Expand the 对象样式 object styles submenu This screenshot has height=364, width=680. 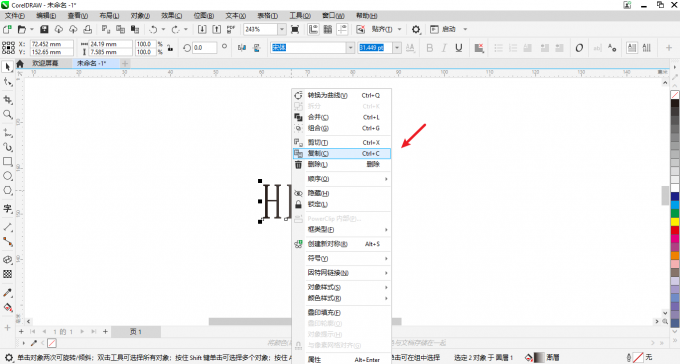pyautogui.click(x=342, y=287)
